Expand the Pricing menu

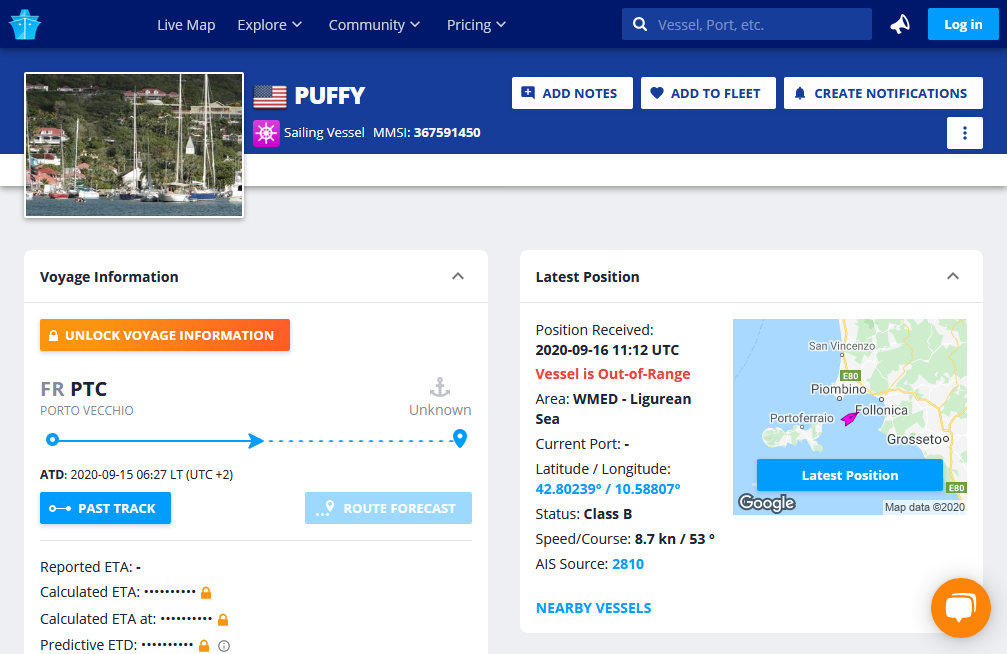pos(476,24)
